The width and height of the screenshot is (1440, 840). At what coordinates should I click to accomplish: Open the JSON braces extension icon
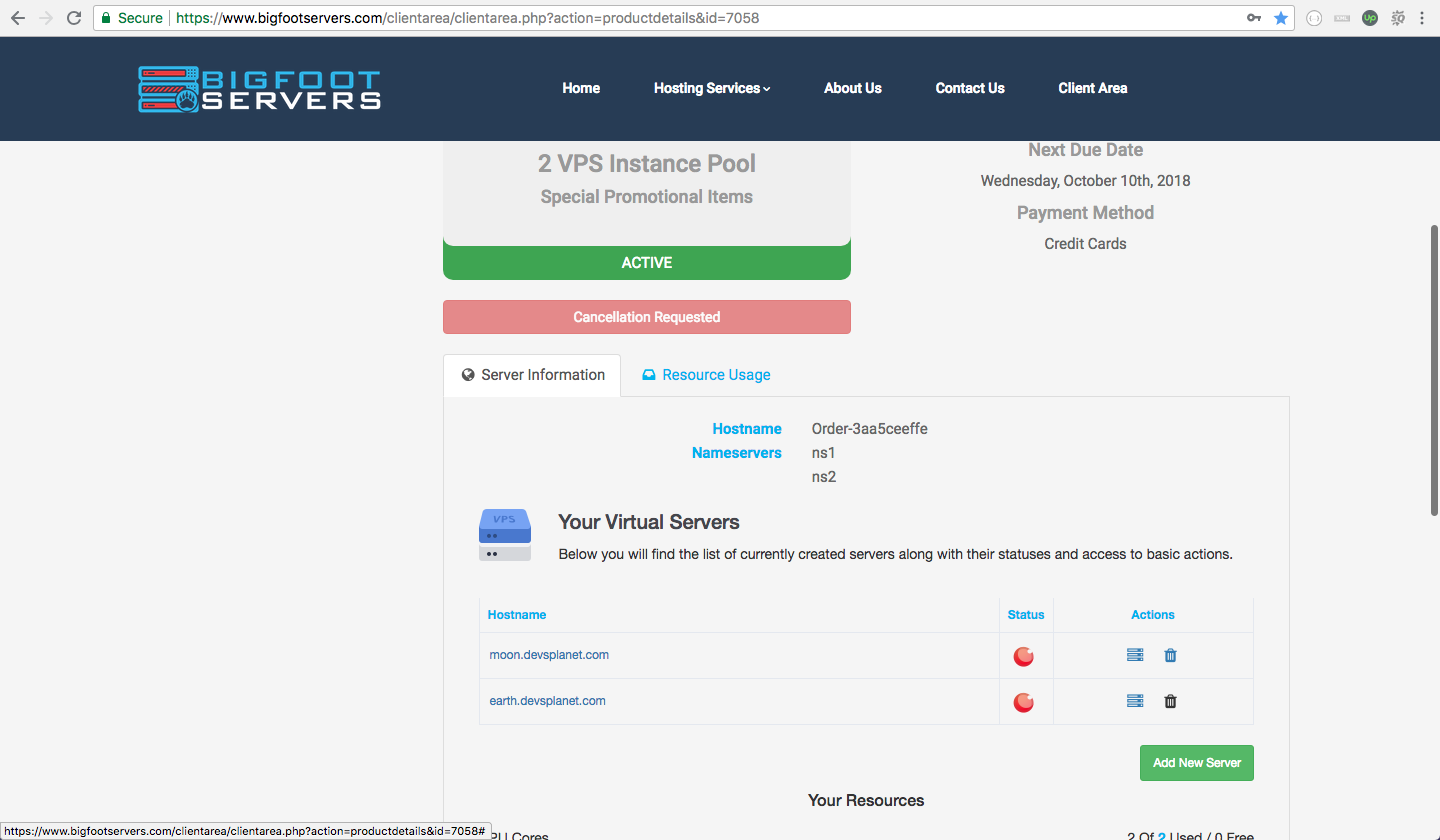(1315, 18)
